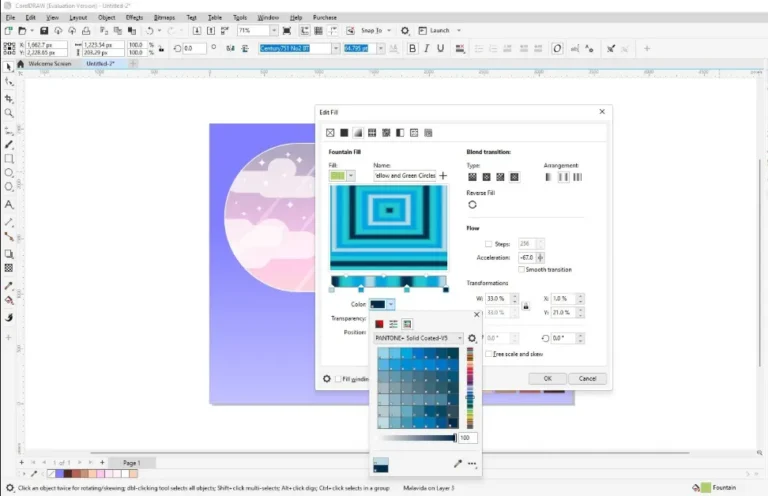Click the Print icon in the toolbar
Image resolution: width=768 pixels, height=496 pixels.
(x=86, y=30)
